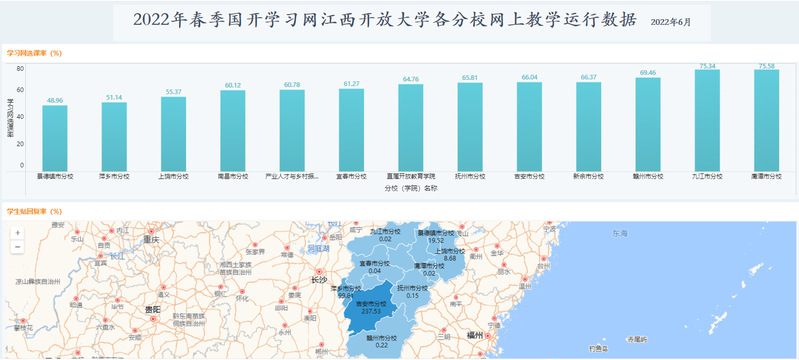Select the 南昌市分校 bar in the chart
The image size is (799, 360).
click(233, 131)
